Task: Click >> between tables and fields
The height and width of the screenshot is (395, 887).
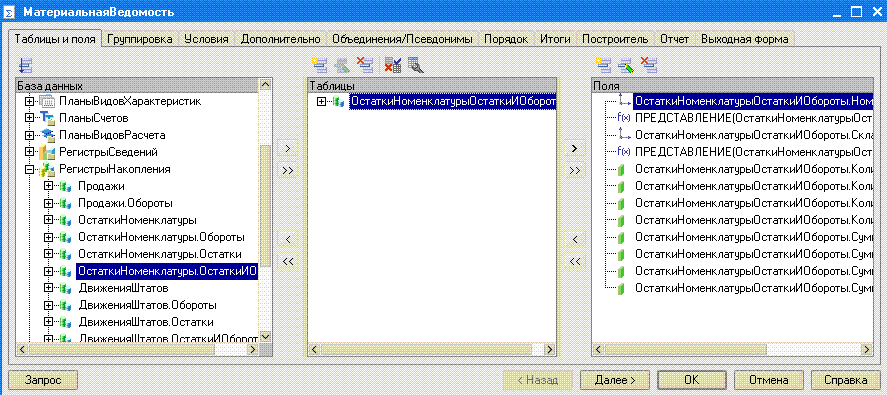Action: click(x=575, y=170)
